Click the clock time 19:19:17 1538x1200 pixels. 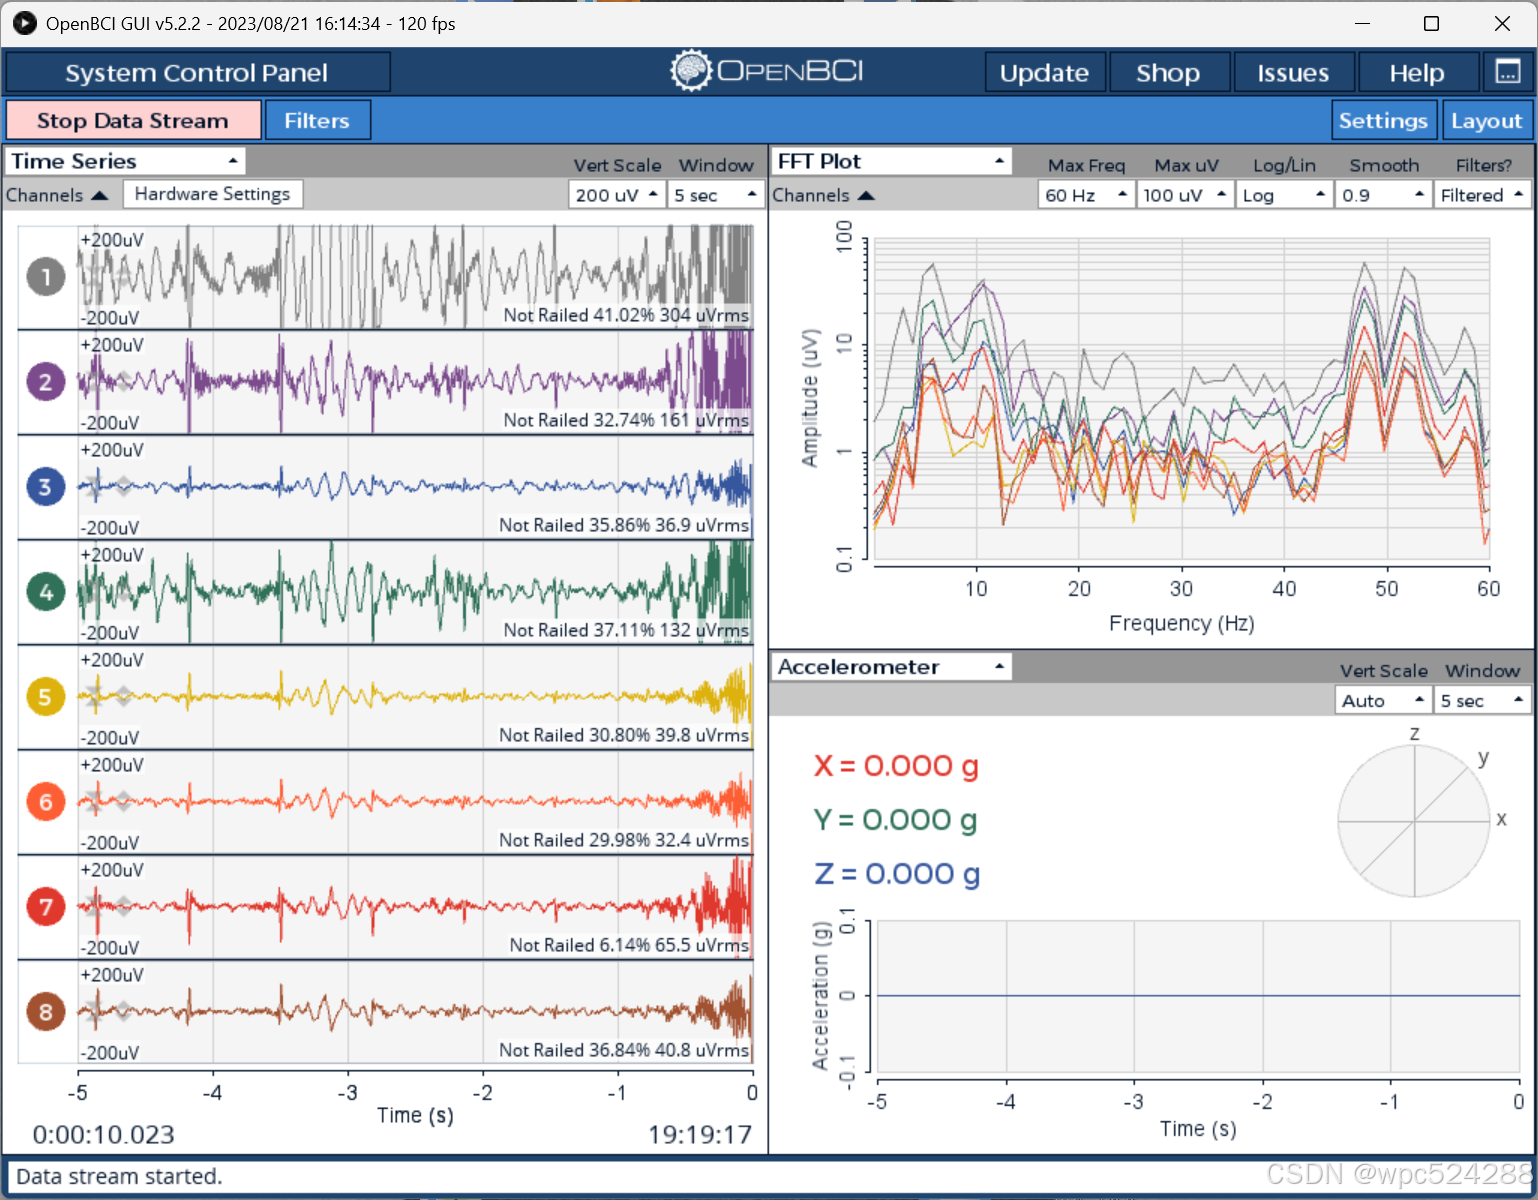coord(700,1135)
